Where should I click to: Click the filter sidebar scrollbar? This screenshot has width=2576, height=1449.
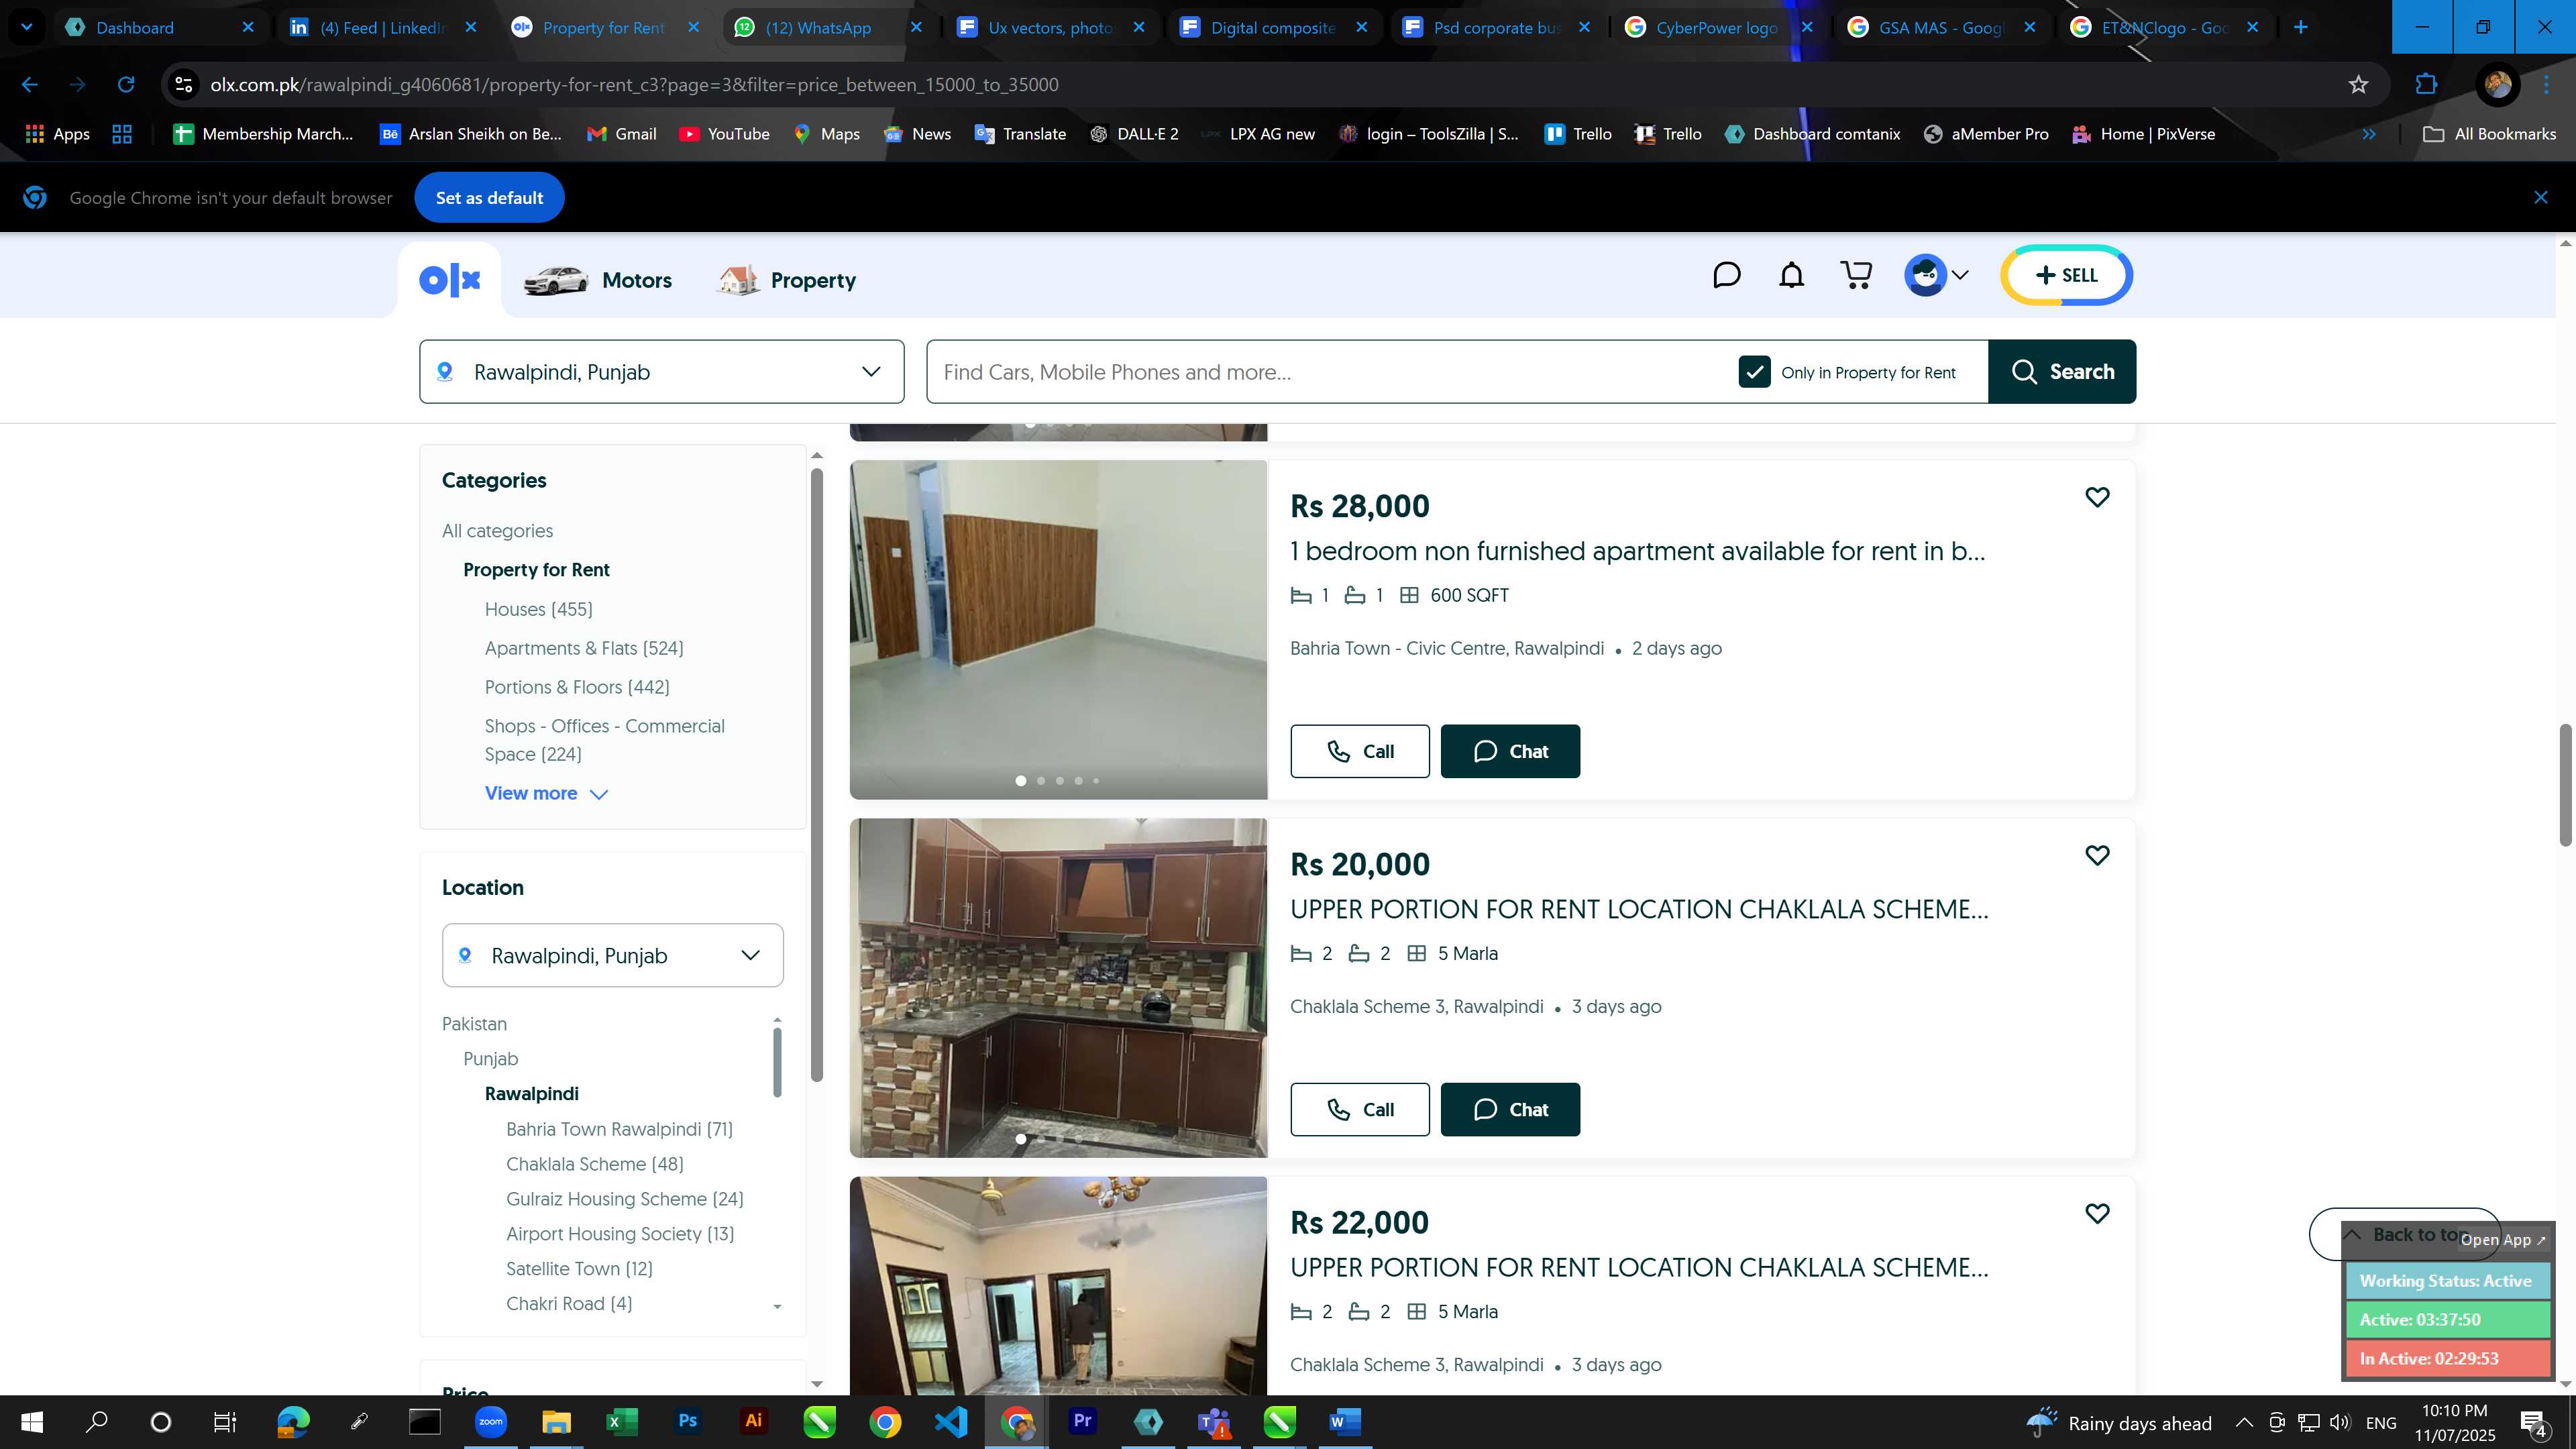click(x=817, y=775)
